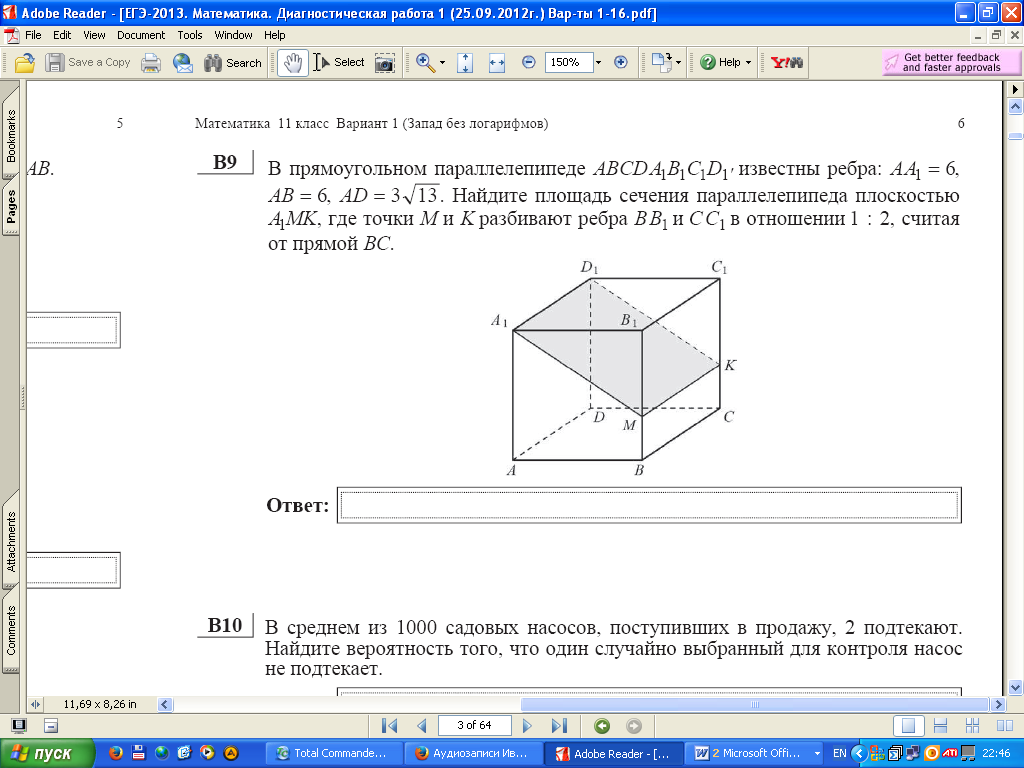
Task: Select Continuous page layout icon
Action: (x=940, y=726)
